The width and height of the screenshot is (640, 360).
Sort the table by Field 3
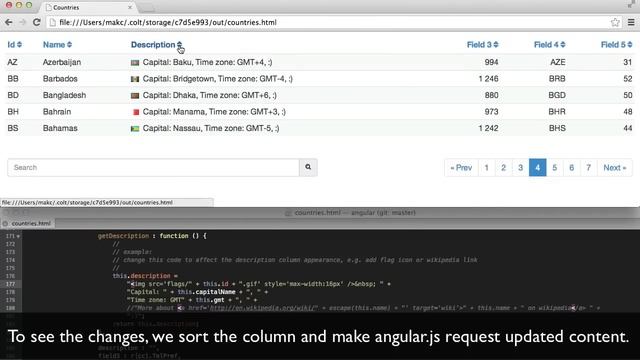tap(482, 44)
